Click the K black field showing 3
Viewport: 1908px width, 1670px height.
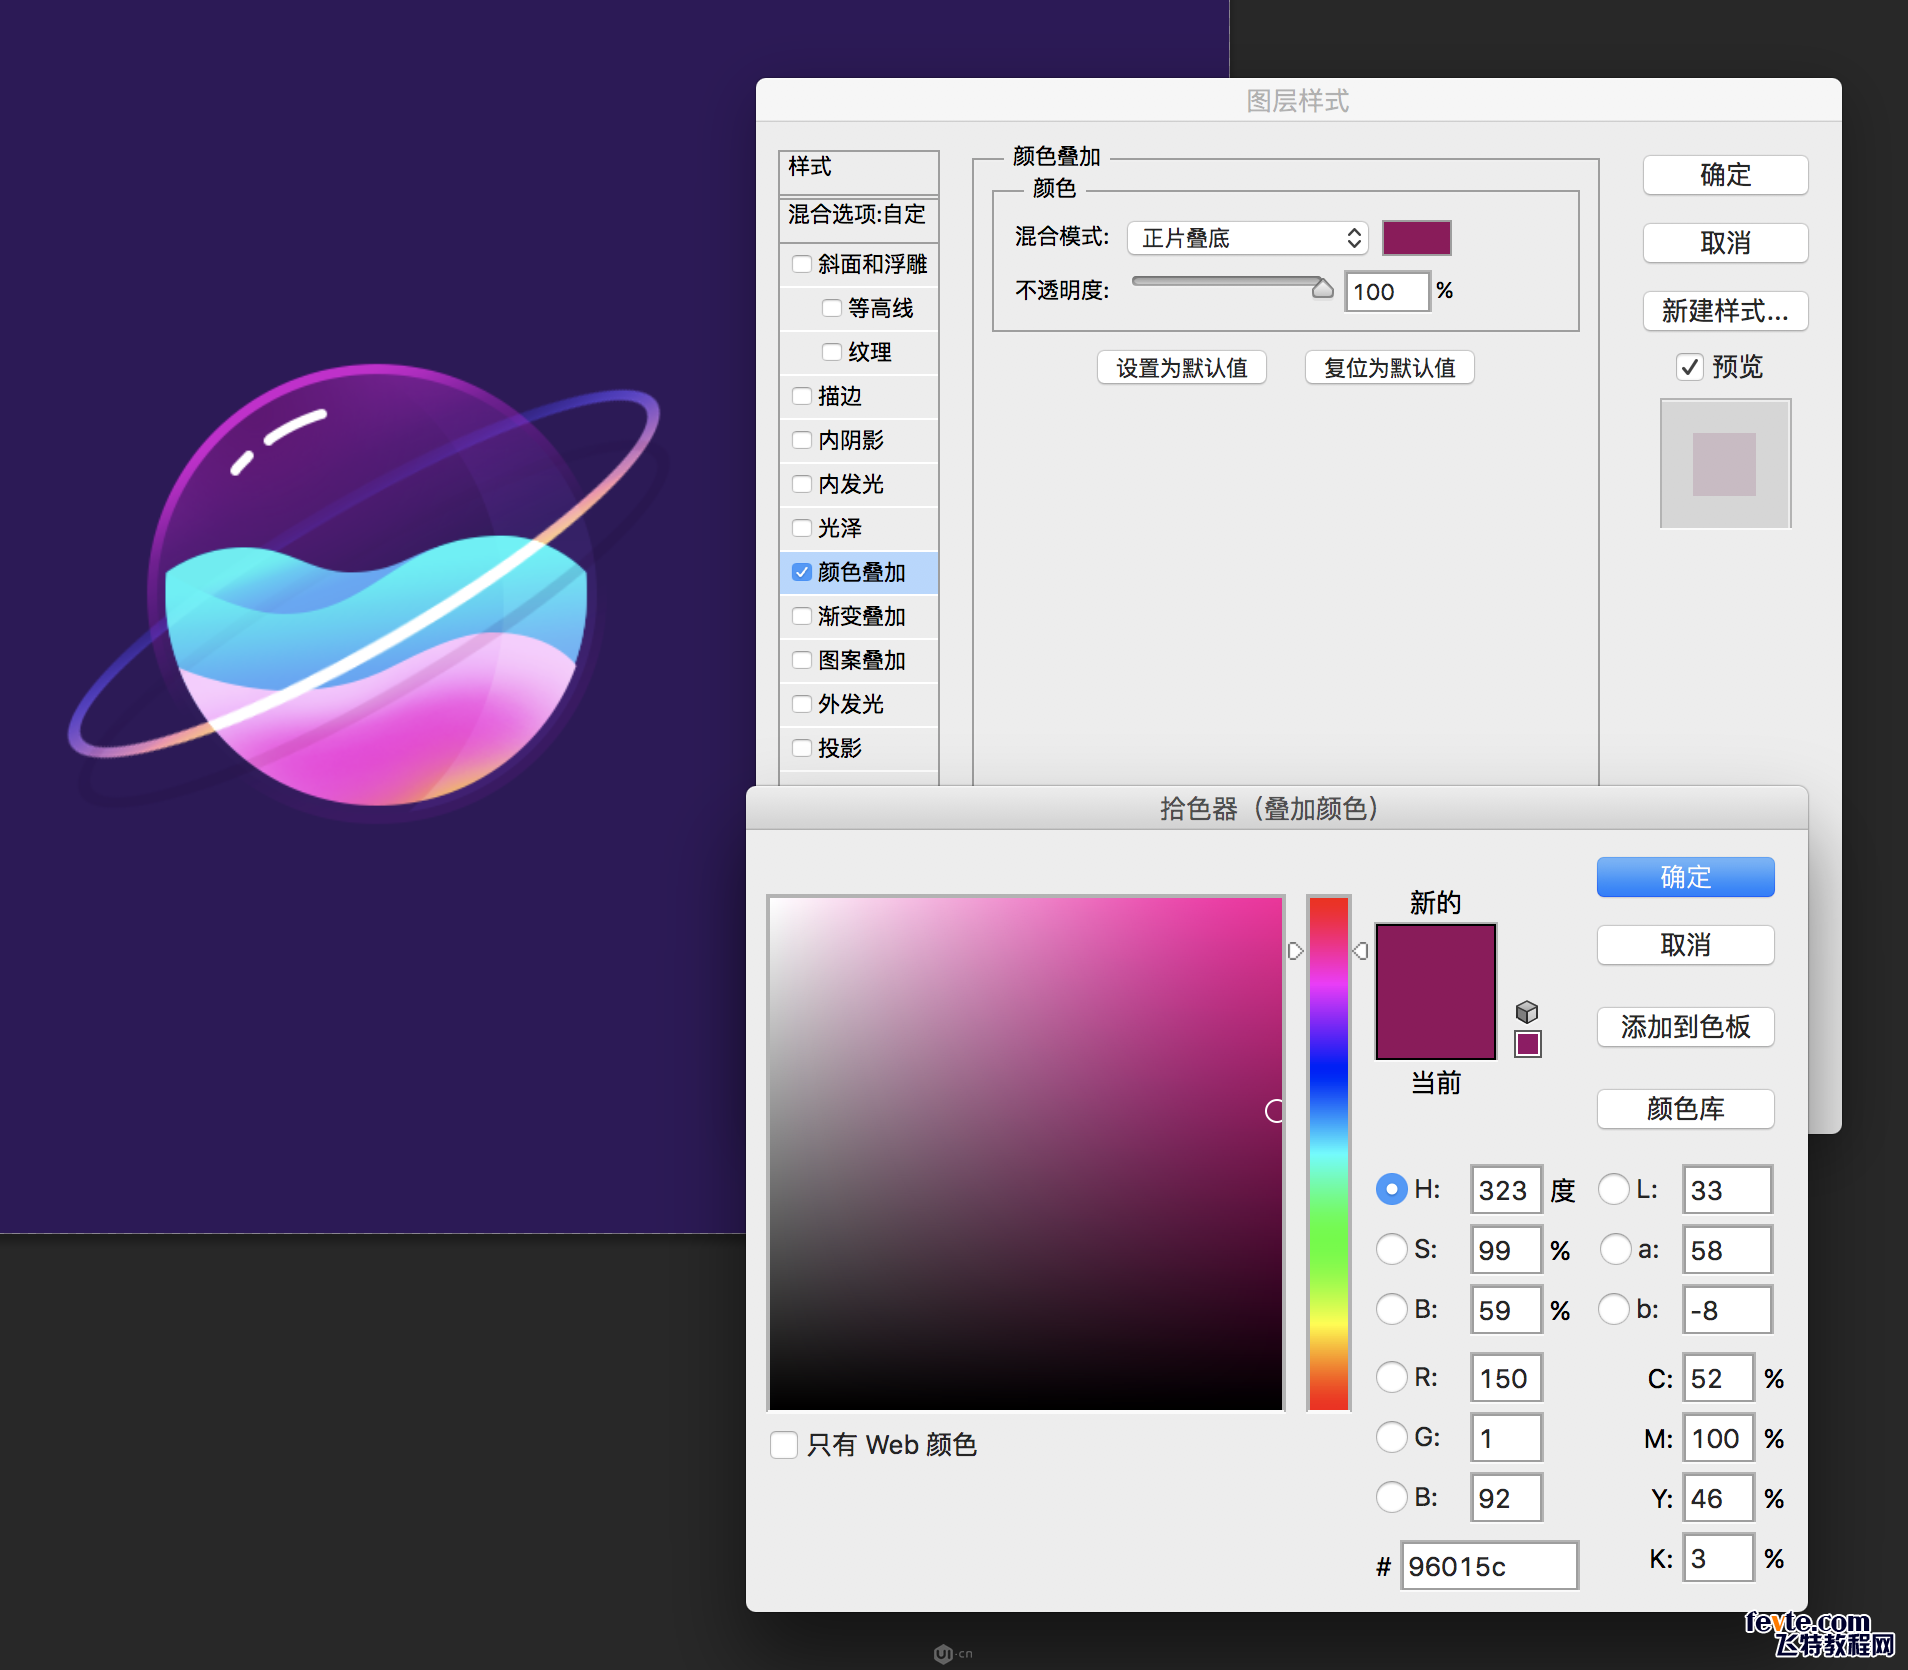click(1718, 1558)
